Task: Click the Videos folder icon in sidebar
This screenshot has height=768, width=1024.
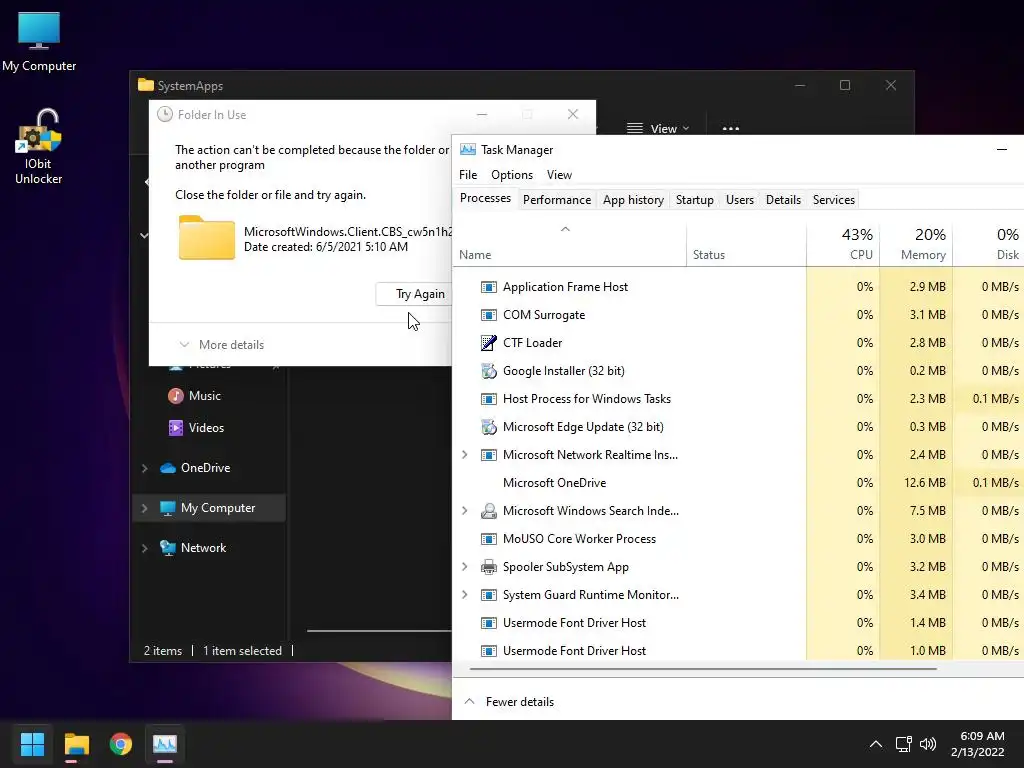Action: pos(176,428)
